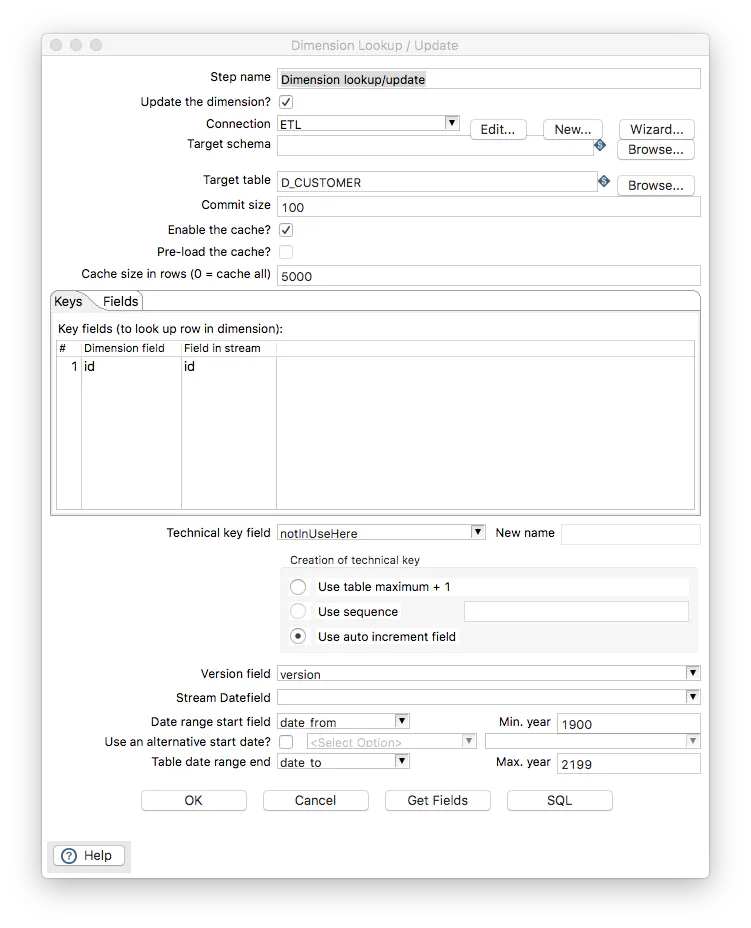751x928 pixels.
Task: Click the Min. year field
Action: coord(629,724)
